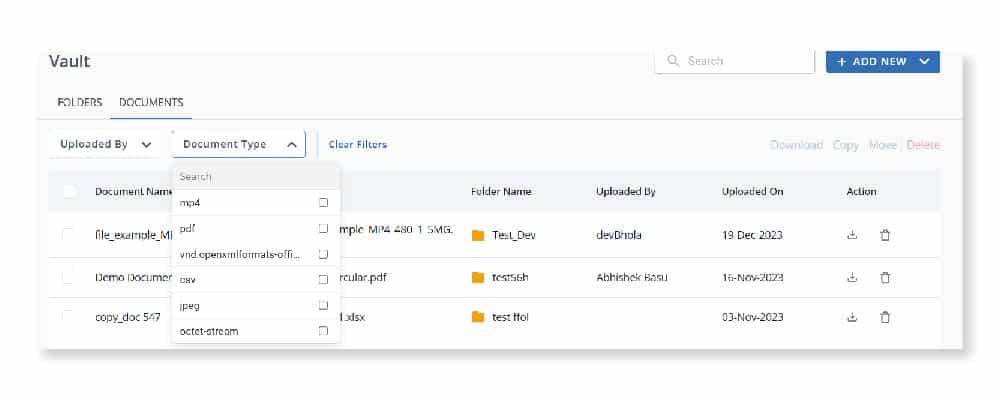Tick the vnd.openxmlformats document type checkbox
This screenshot has width=1000, height=400.
coord(323,255)
